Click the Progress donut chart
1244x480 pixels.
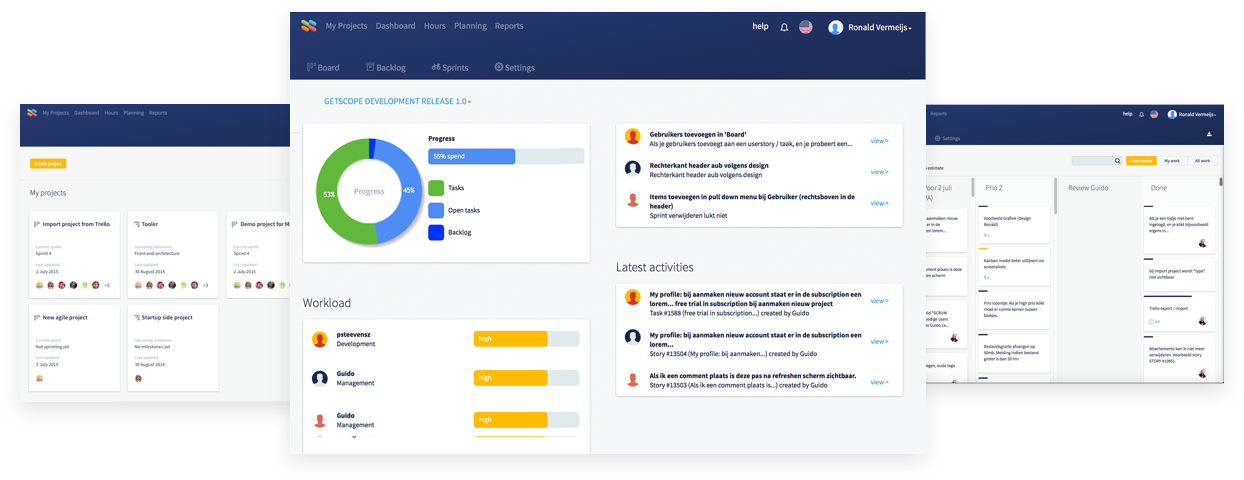[x=369, y=191]
